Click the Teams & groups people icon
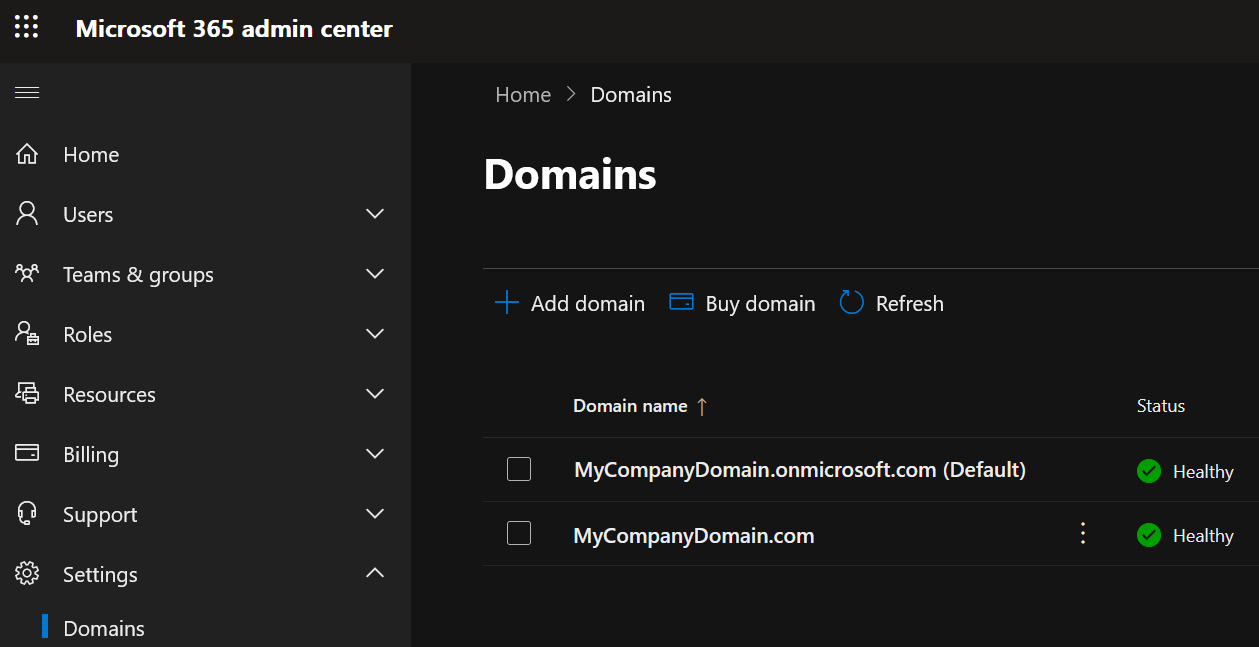This screenshot has height=647, width=1259. click(x=27, y=274)
